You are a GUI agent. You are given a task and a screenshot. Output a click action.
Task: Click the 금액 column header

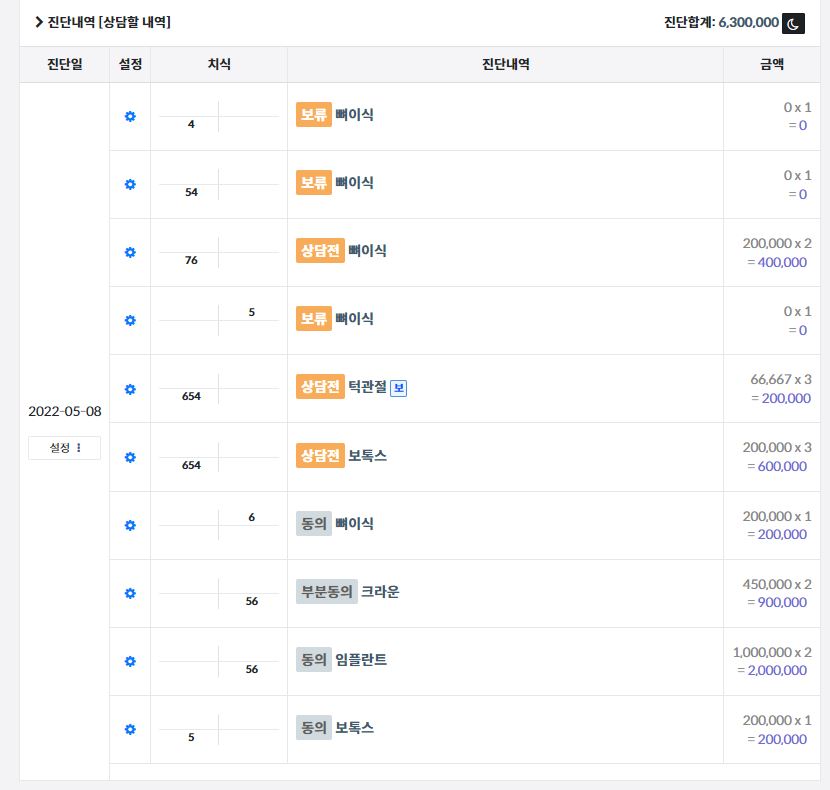pos(772,65)
